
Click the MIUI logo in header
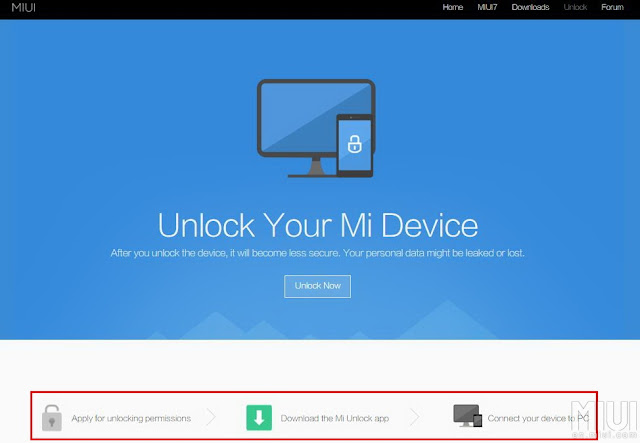pyautogui.click(x=24, y=7)
